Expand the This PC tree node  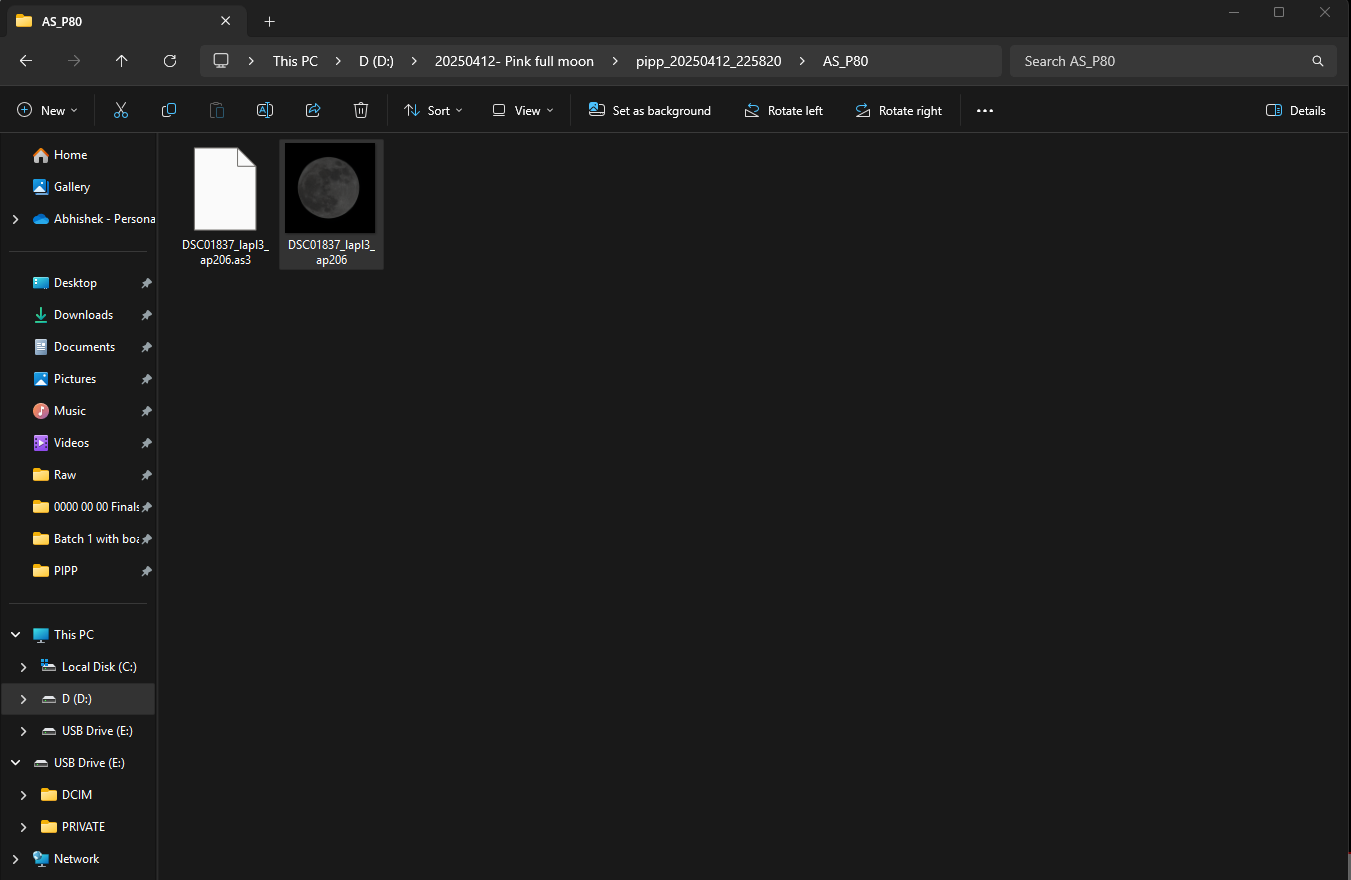(x=14, y=634)
